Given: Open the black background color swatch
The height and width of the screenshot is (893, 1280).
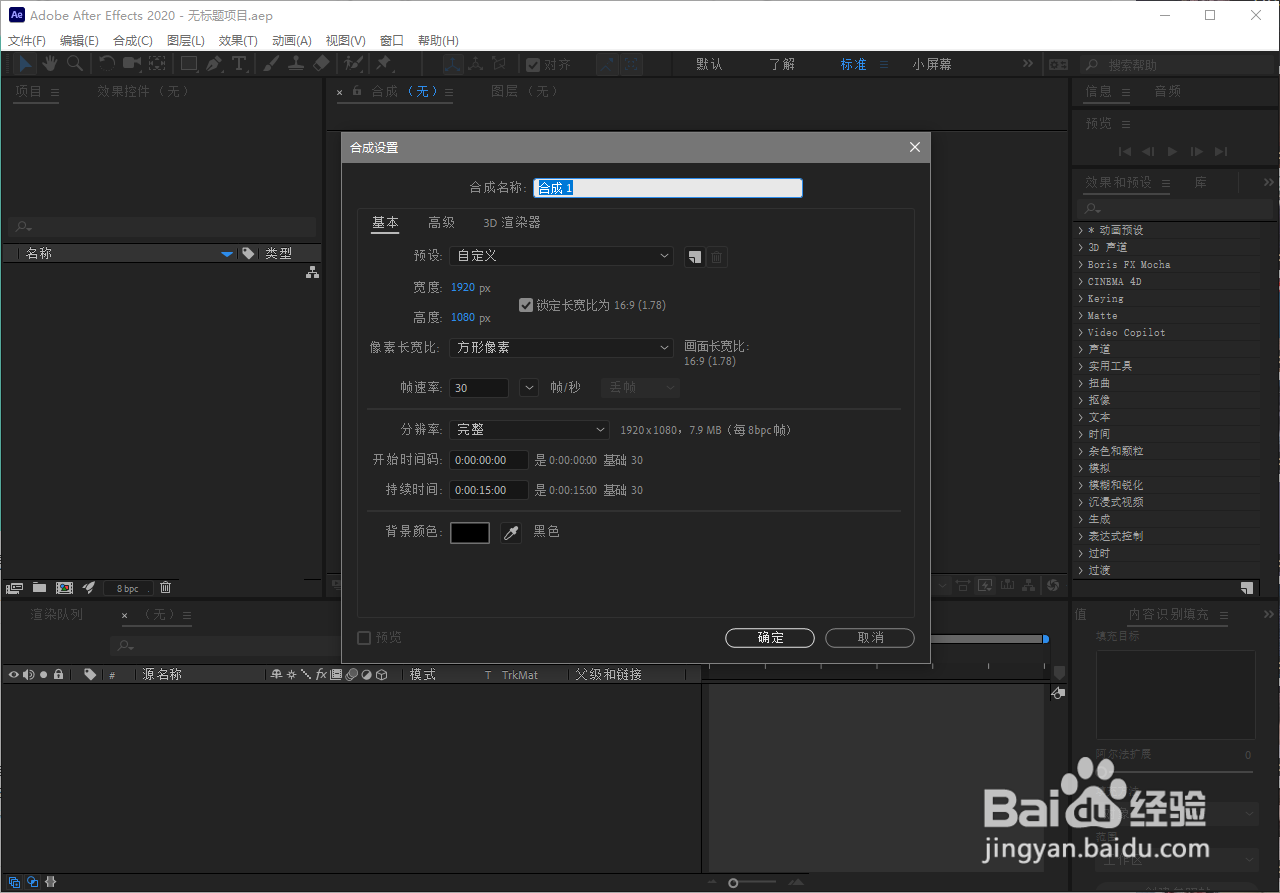Looking at the screenshot, I should click(470, 533).
